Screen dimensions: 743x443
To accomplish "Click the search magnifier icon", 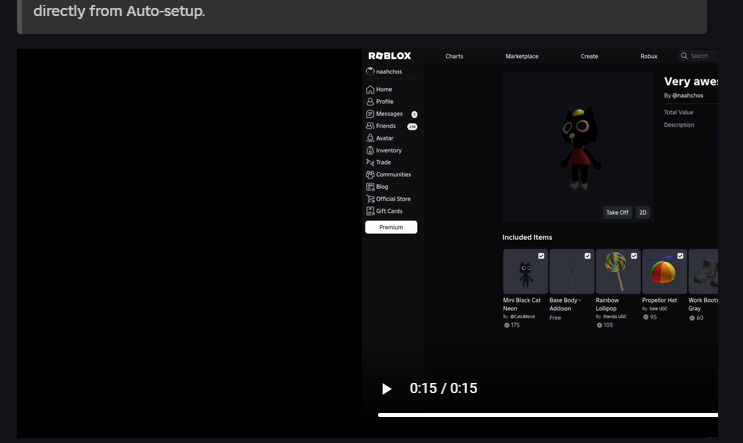I will coord(684,56).
